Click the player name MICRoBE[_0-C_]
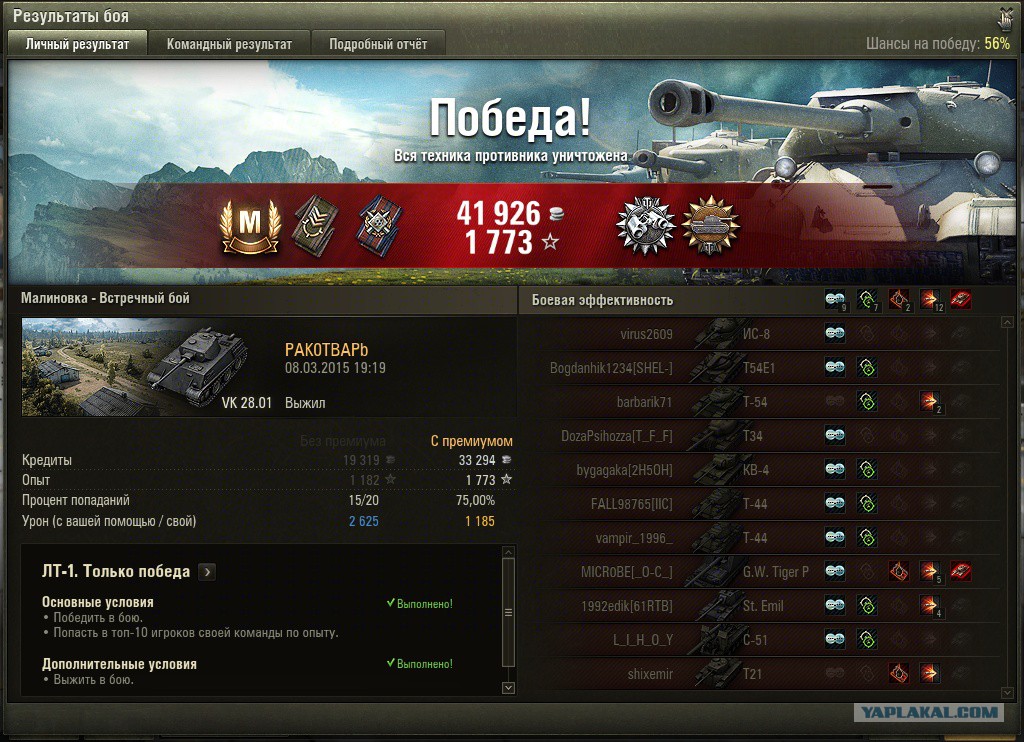Viewport: 1024px width, 742px height. pos(626,572)
